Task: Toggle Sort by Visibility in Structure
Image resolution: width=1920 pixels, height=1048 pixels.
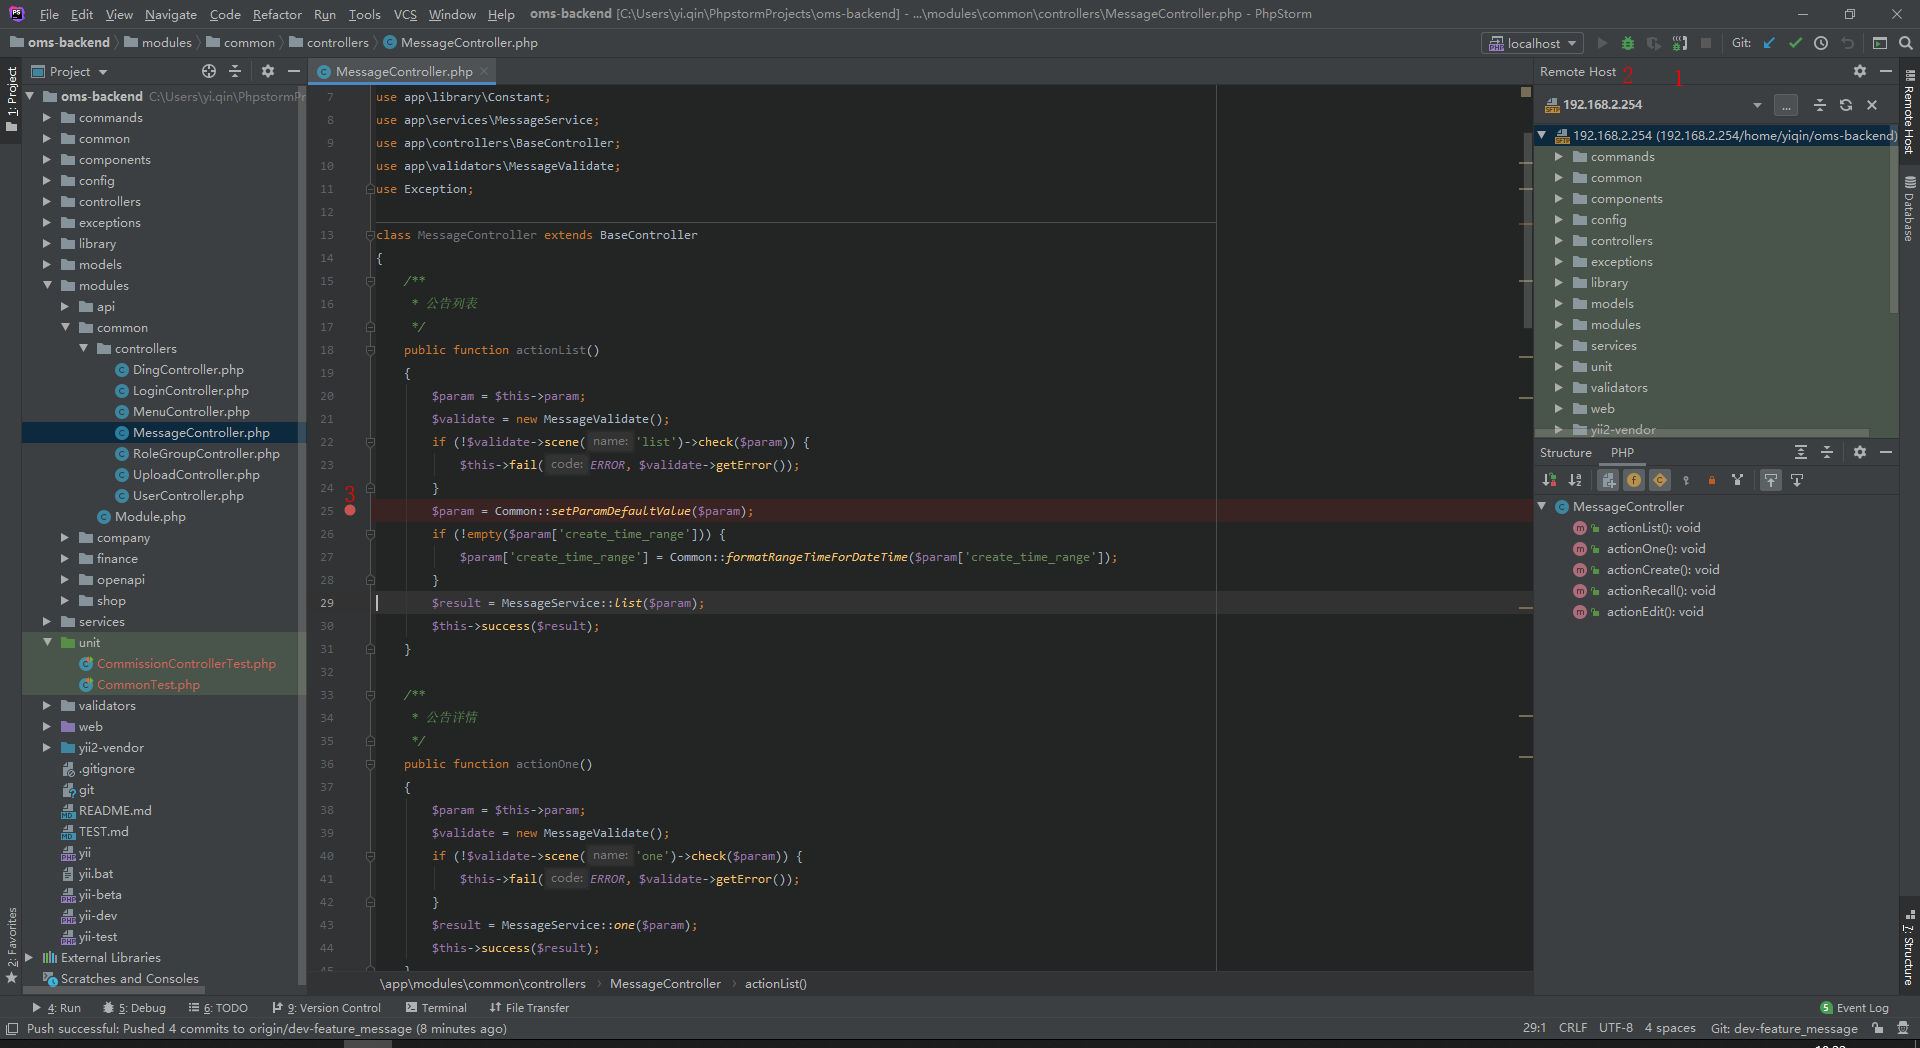Action: pyautogui.click(x=1550, y=480)
